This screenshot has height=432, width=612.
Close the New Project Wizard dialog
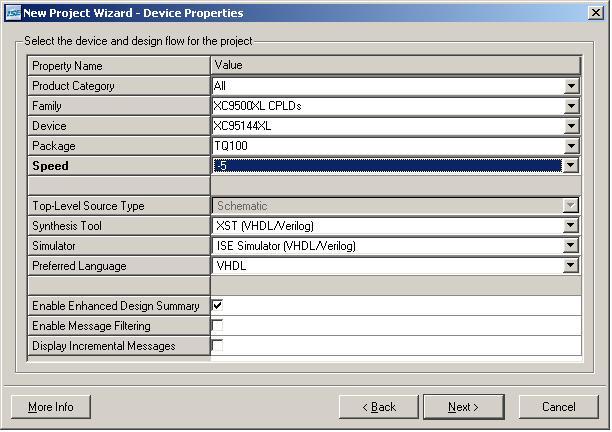596,13
